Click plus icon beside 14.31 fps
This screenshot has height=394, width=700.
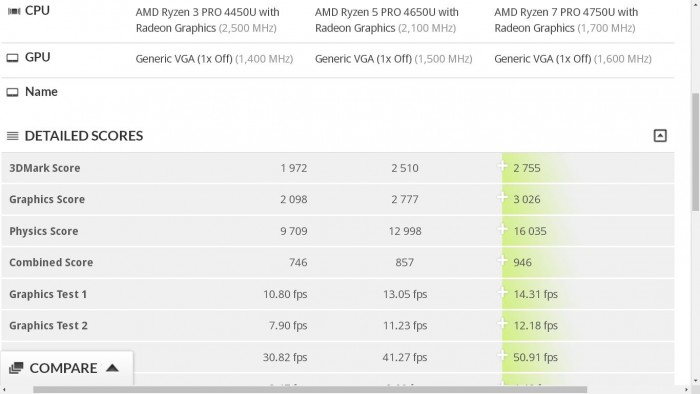503,293
